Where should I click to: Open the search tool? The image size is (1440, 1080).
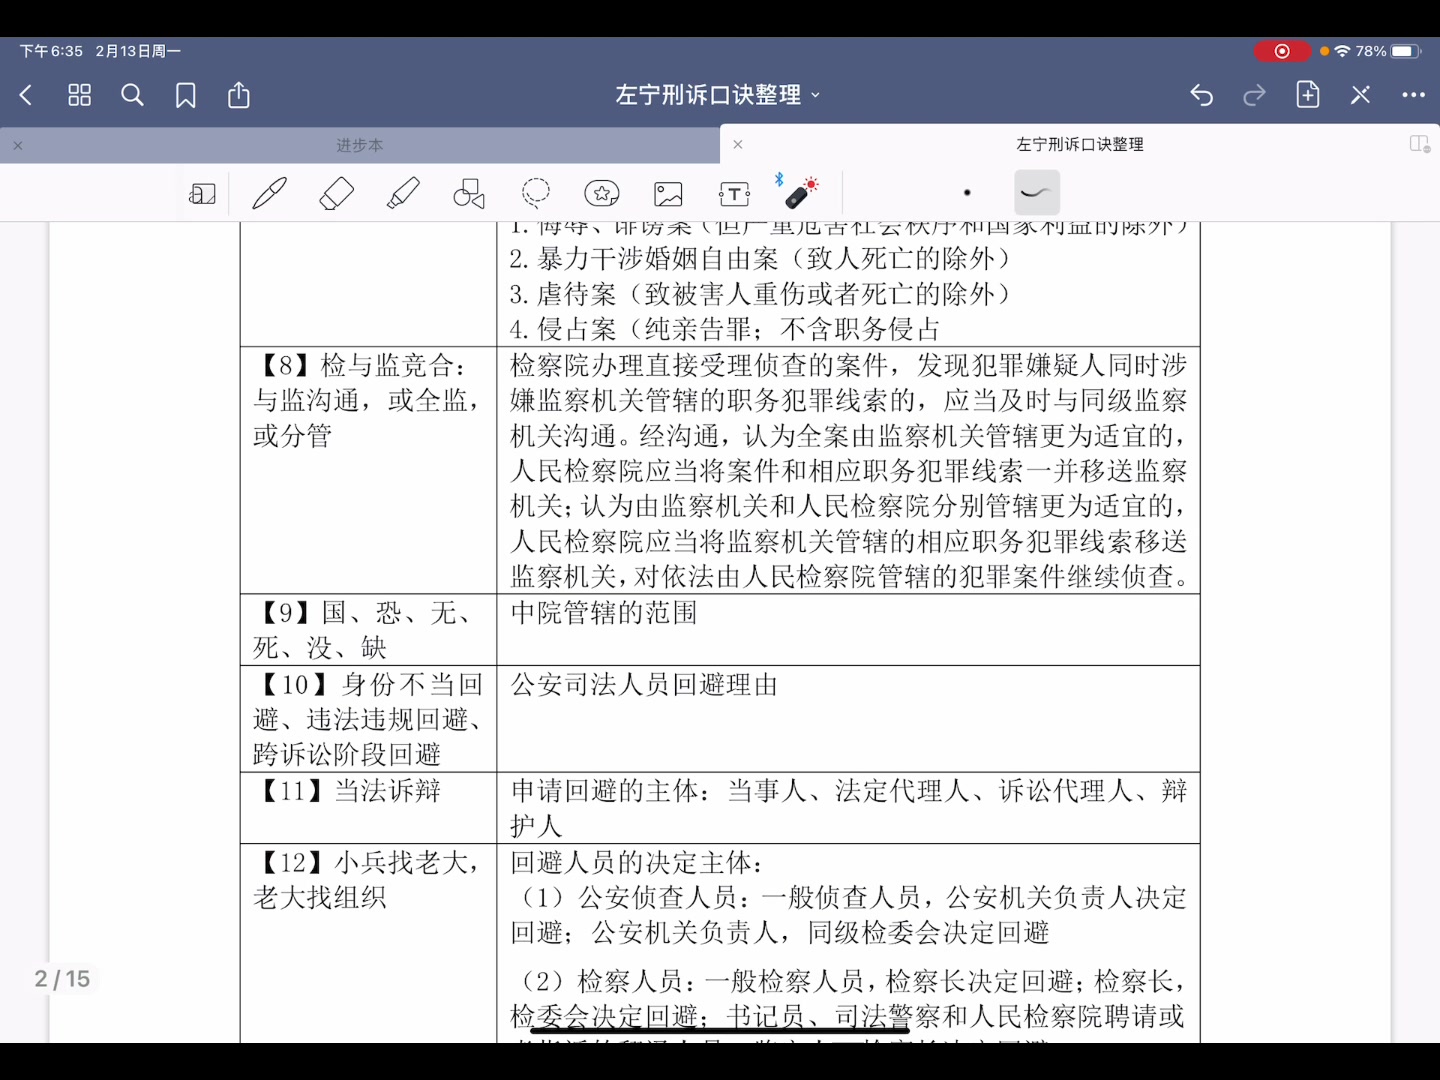[x=132, y=95]
